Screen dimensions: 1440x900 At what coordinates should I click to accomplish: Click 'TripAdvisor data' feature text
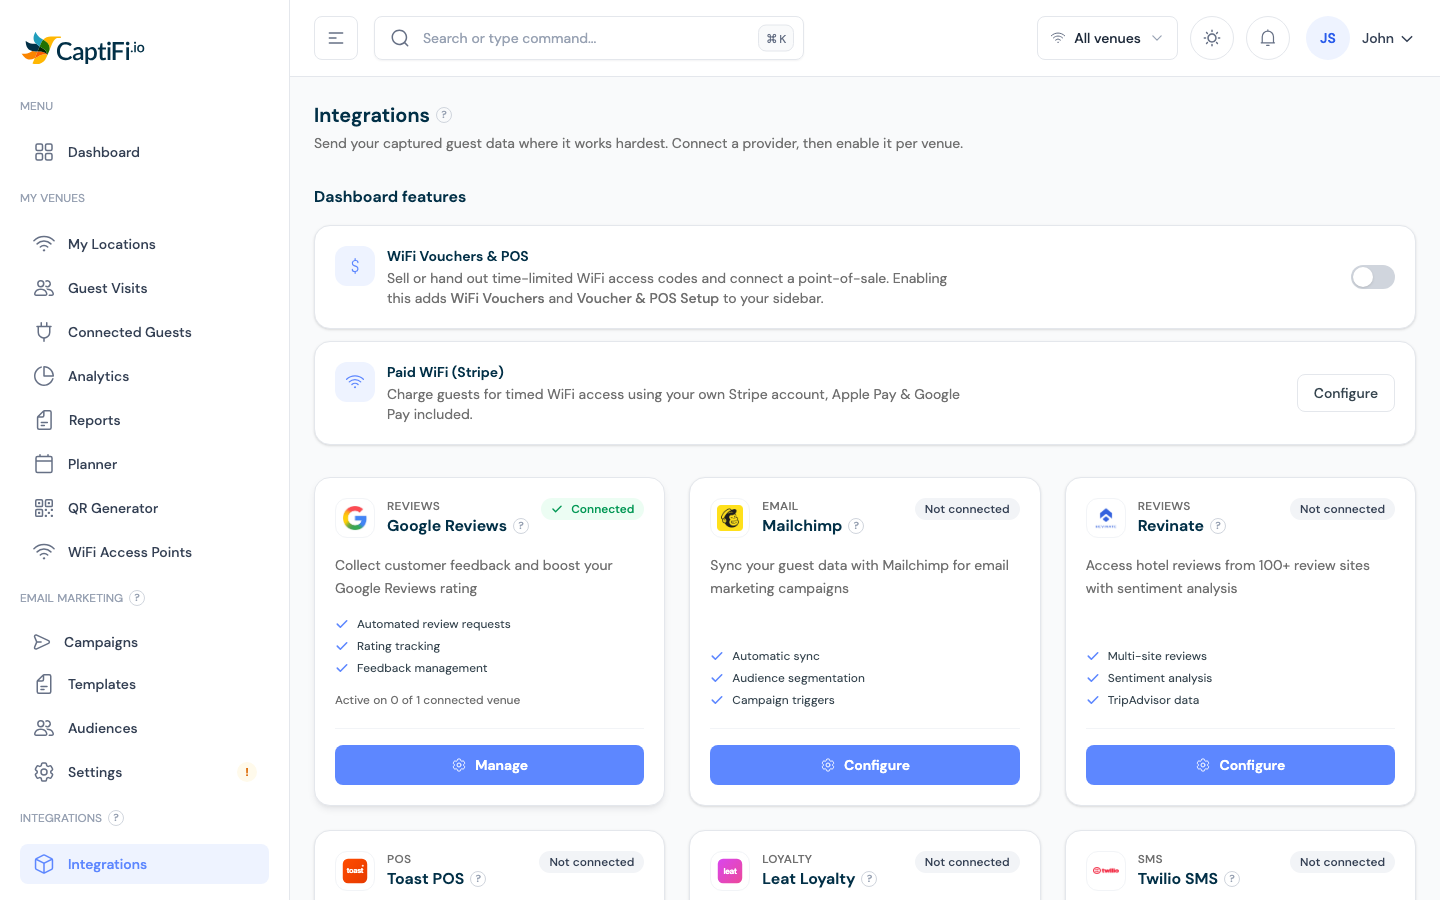[x=1153, y=700]
